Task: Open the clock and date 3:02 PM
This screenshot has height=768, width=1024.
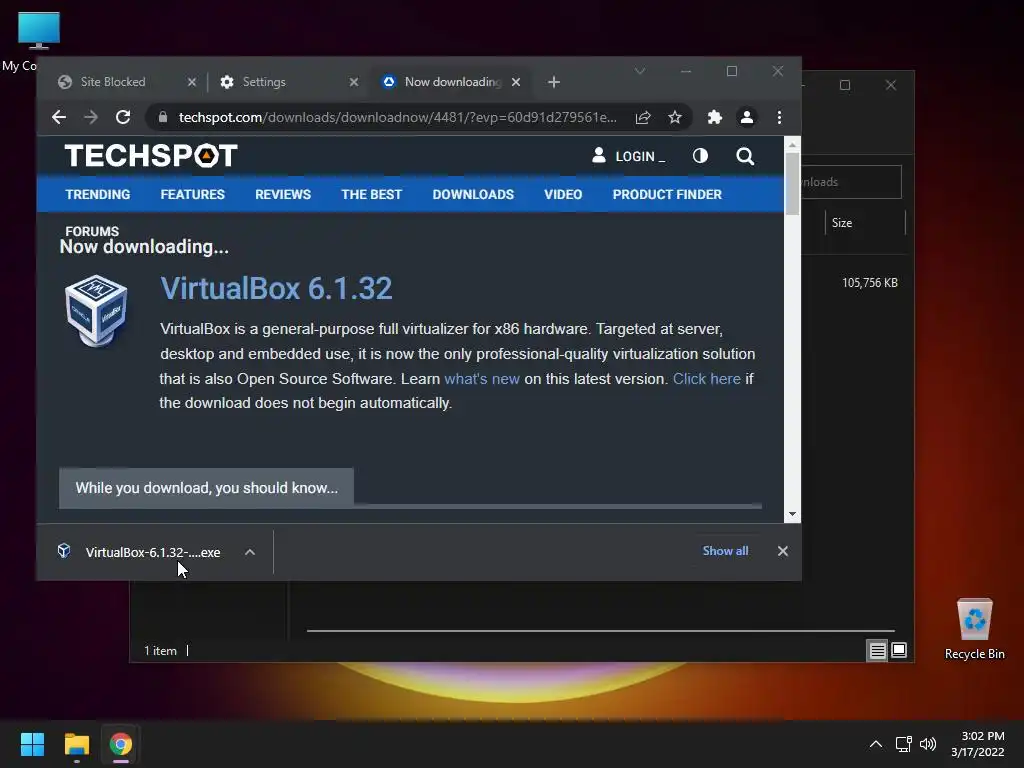Action: [978, 744]
